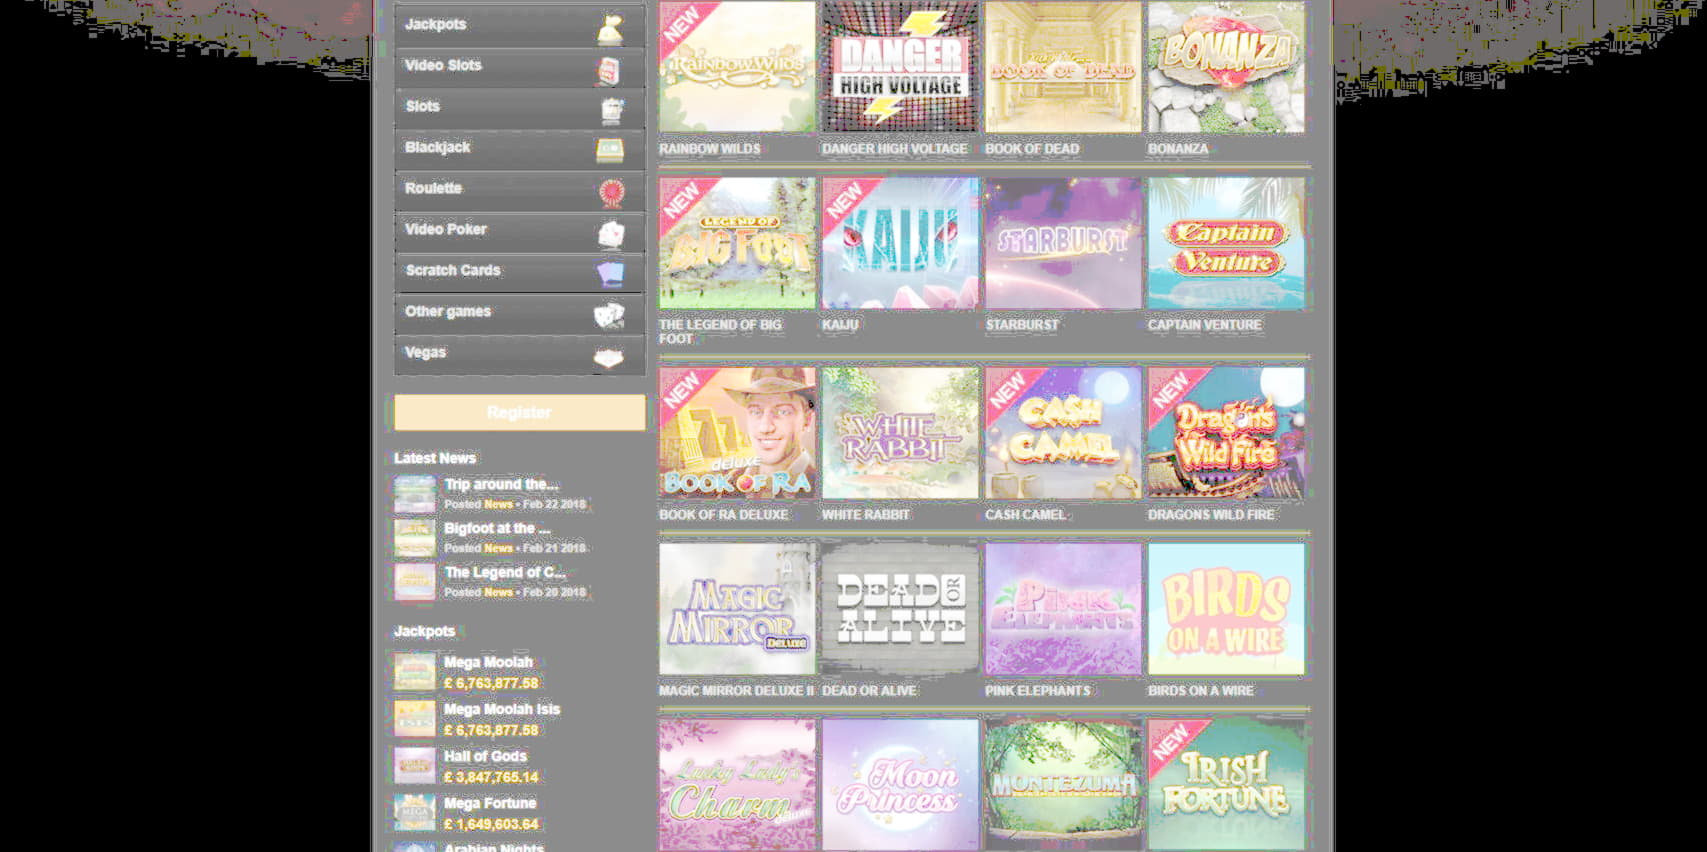Open the Dead or Alive game thumbnail
Viewport: 1707px width, 852px height.
pyautogui.click(x=900, y=609)
